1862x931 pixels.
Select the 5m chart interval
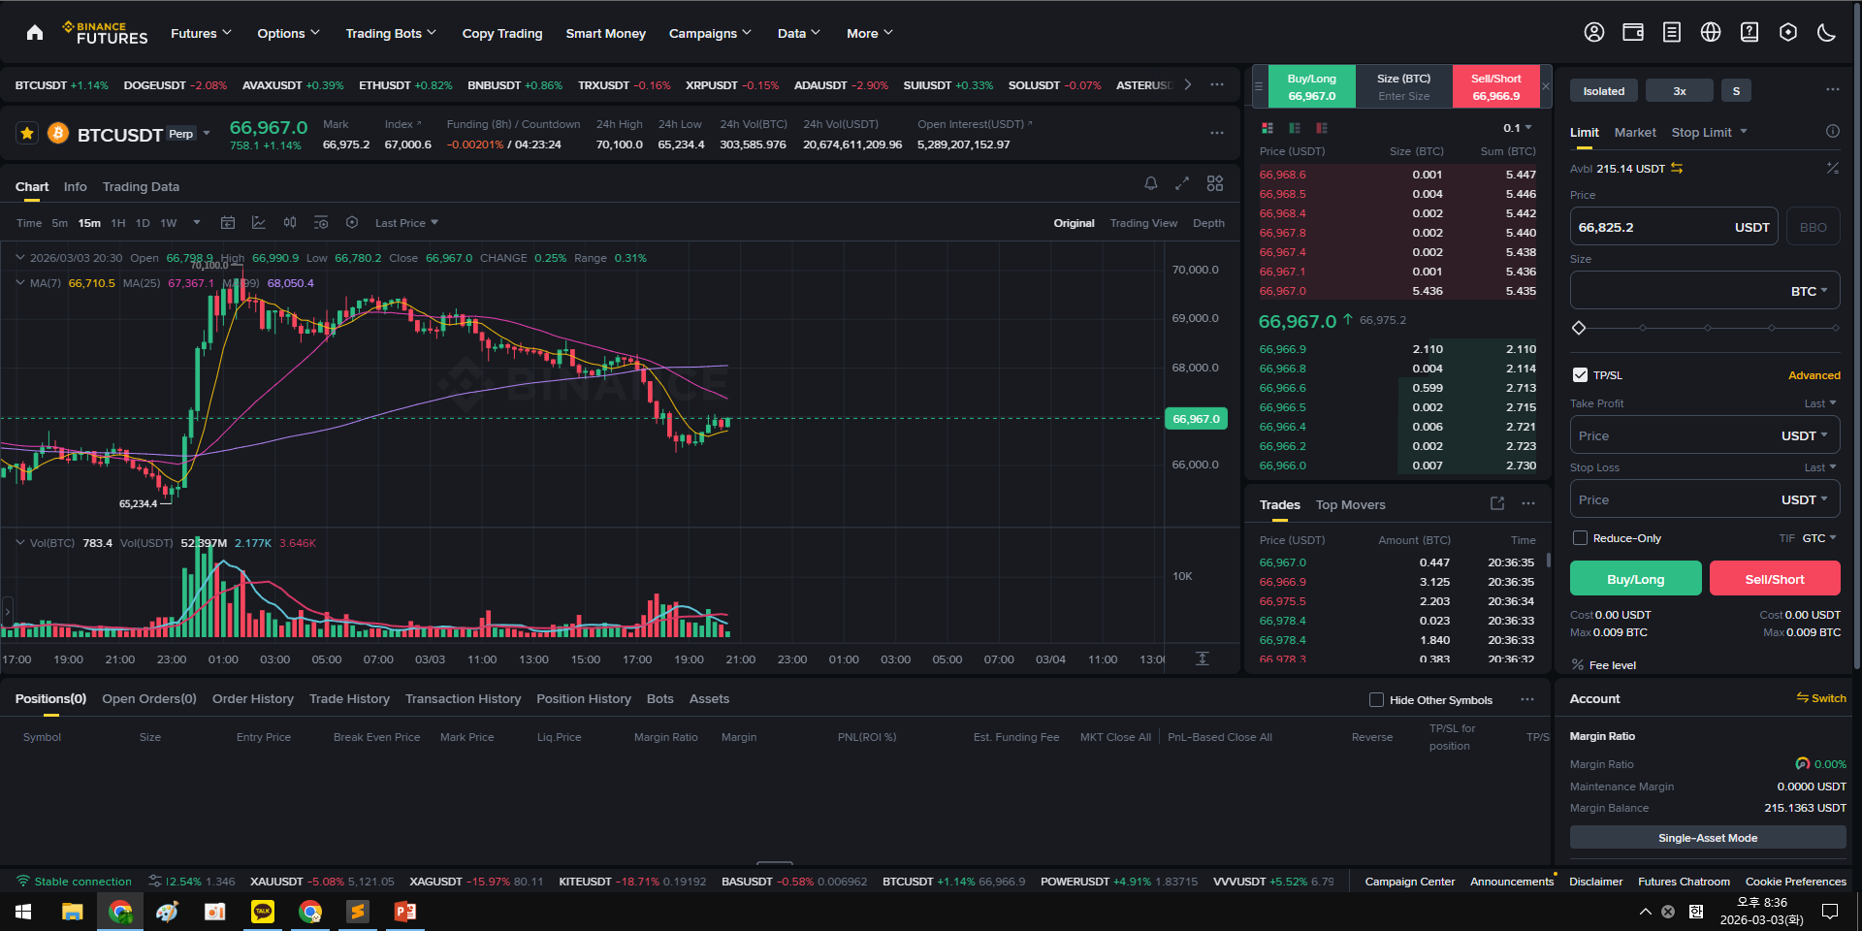pos(60,223)
